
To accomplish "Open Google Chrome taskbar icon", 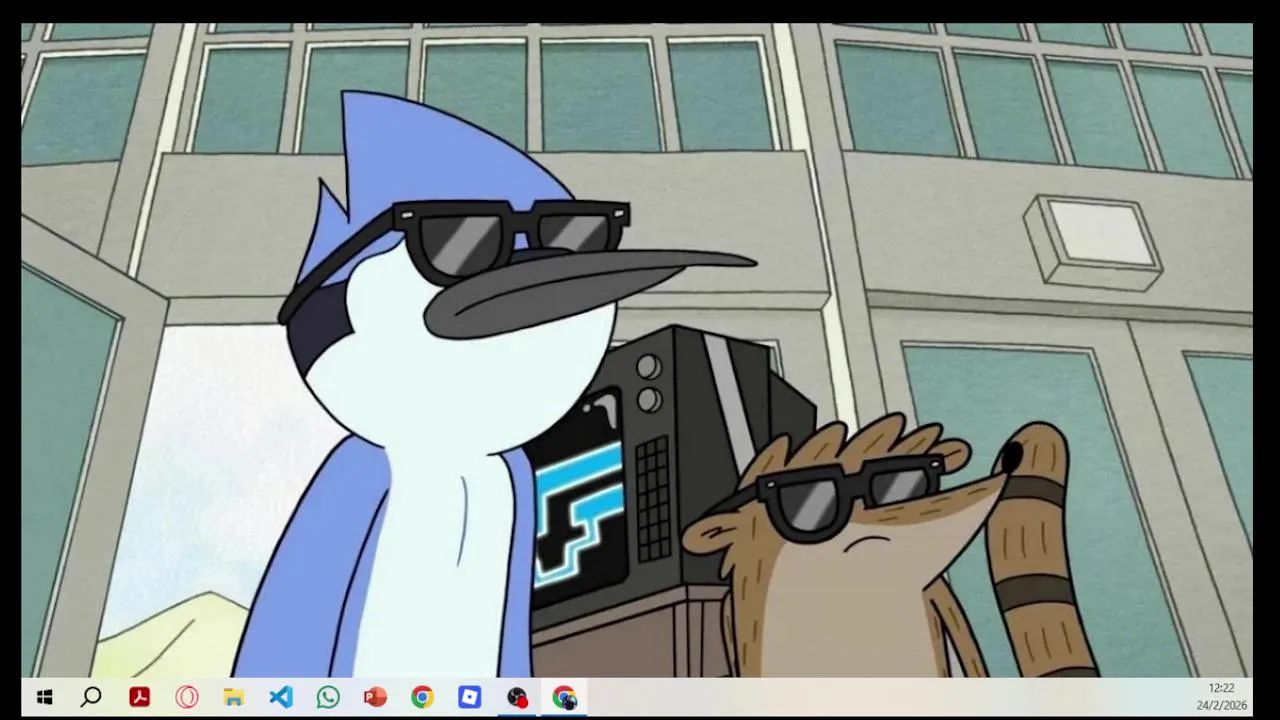I will (422, 697).
